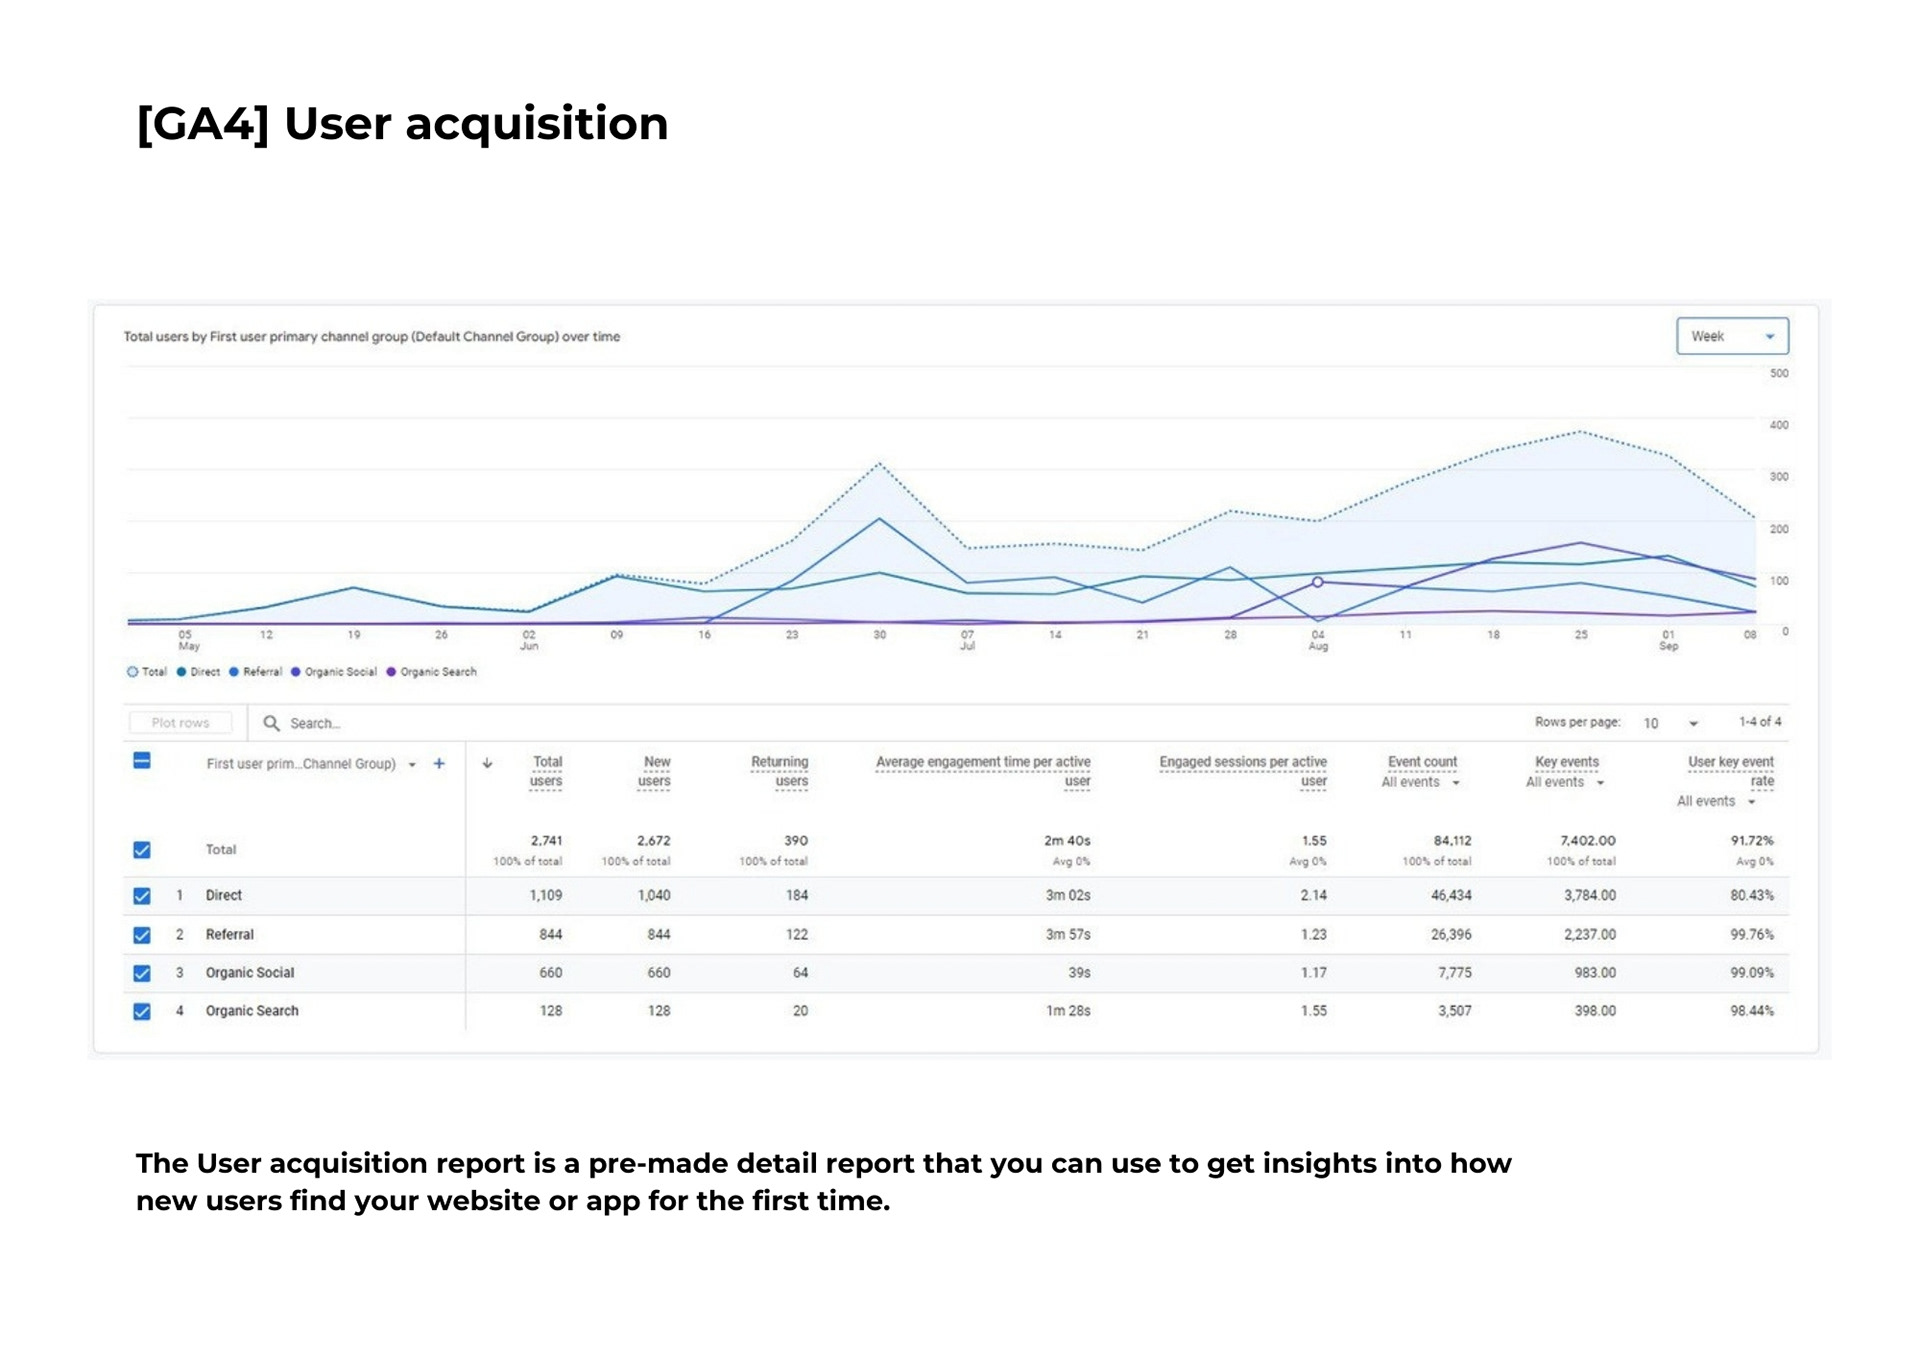Toggle the Referral row checkbox
This screenshot has width=1920, height=1357.
click(x=142, y=935)
